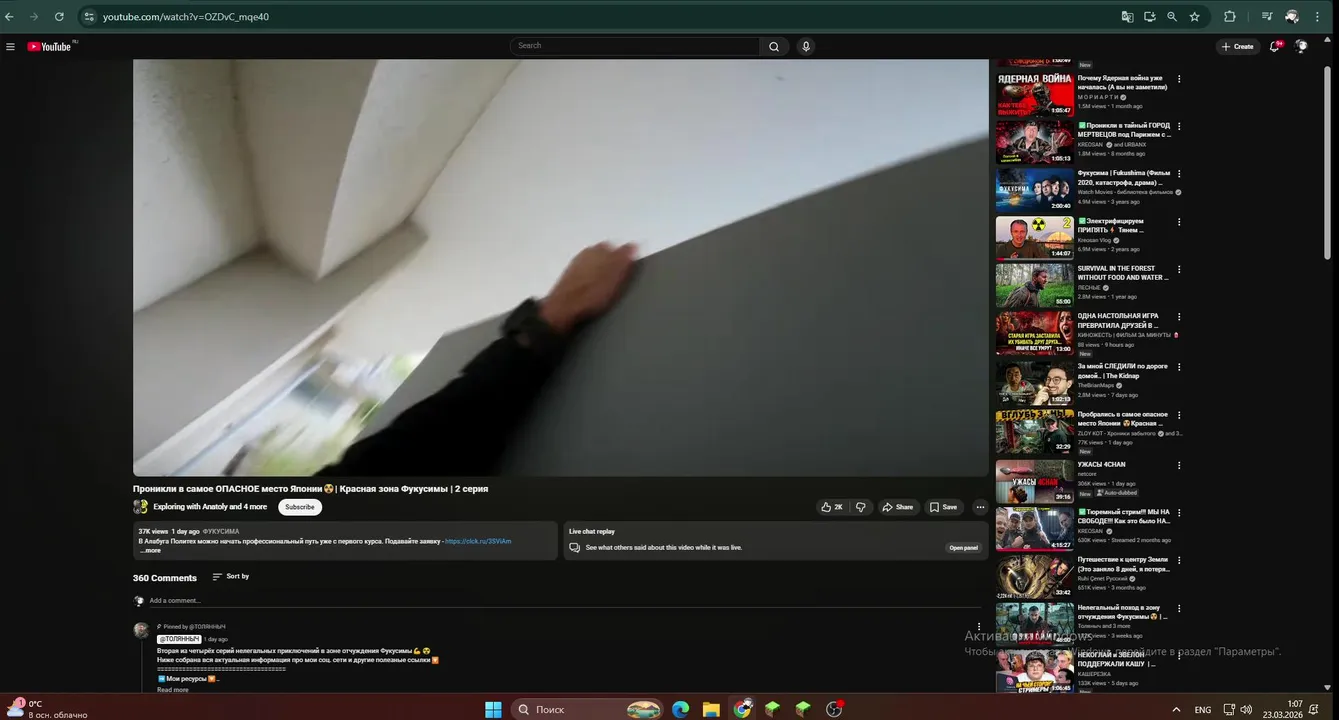The height and width of the screenshot is (720, 1339).
Task: Open the volume control in system tray
Action: coord(1246,710)
